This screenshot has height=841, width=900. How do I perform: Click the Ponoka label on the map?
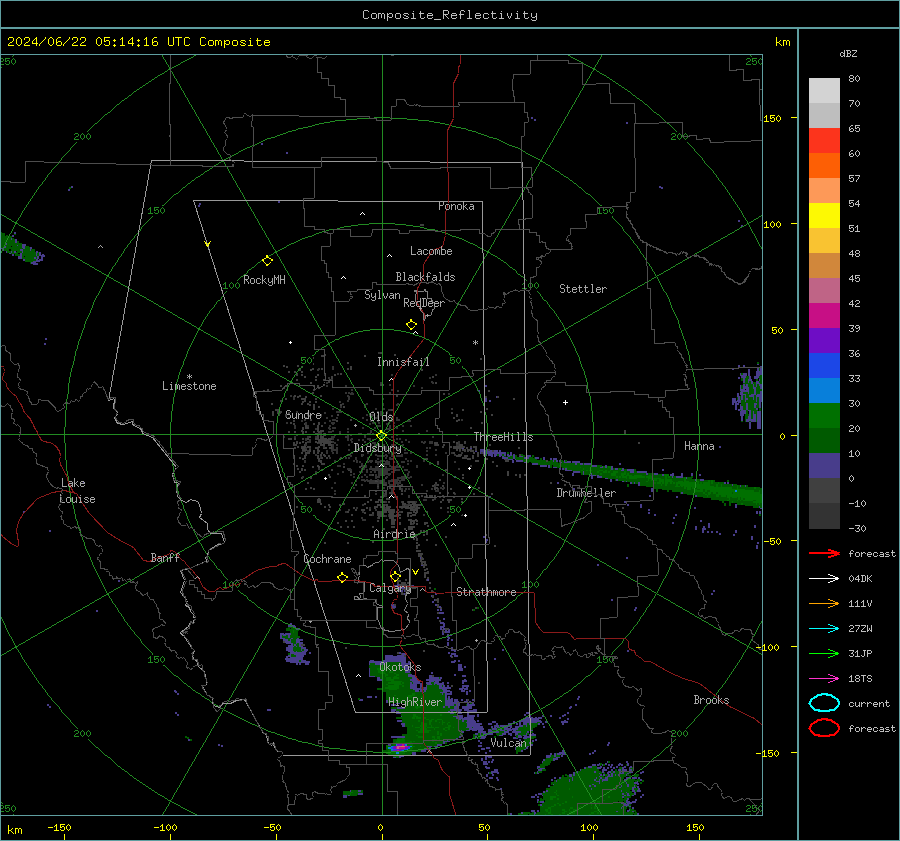pyautogui.click(x=456, y=206)
